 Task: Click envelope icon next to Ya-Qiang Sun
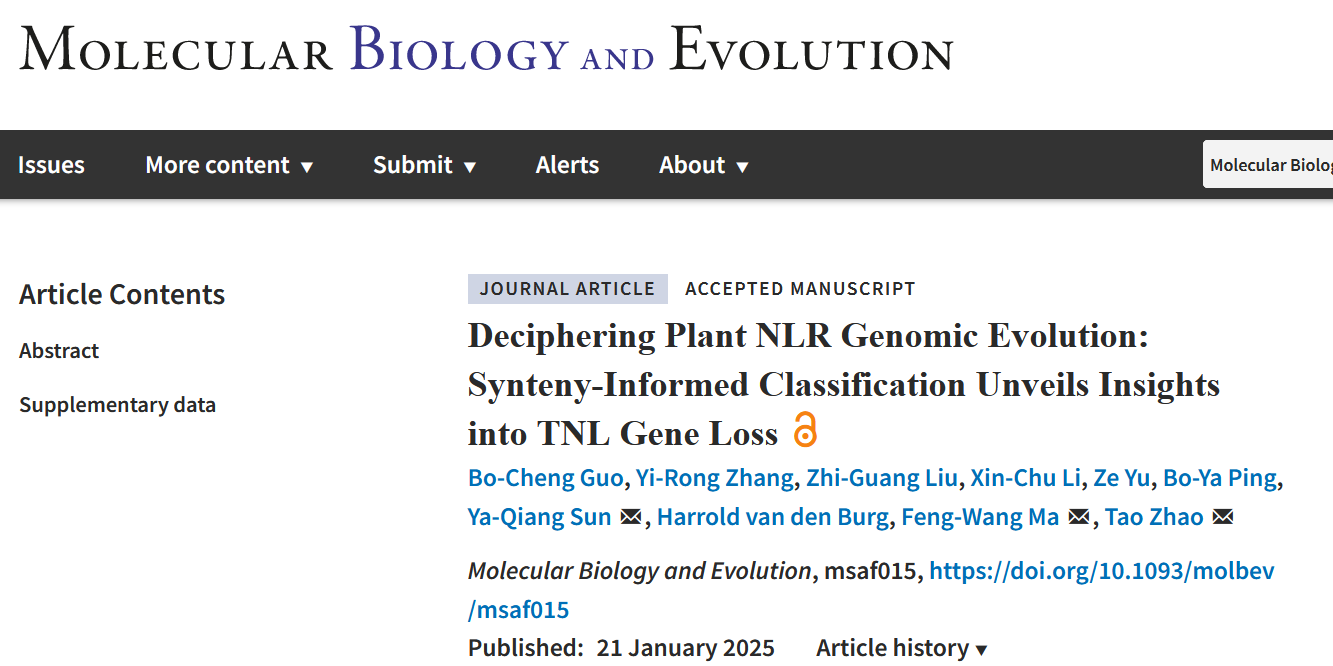[631, 517]
